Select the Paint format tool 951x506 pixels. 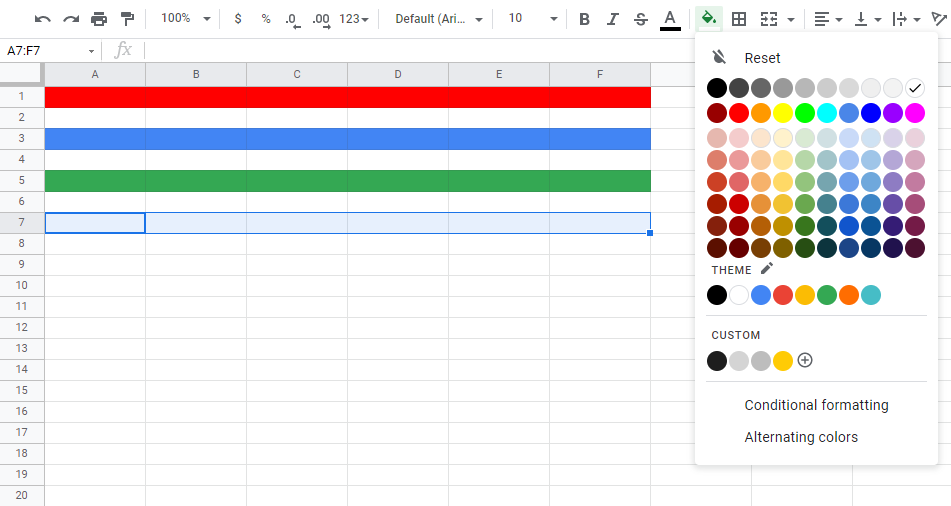(127, 19)
